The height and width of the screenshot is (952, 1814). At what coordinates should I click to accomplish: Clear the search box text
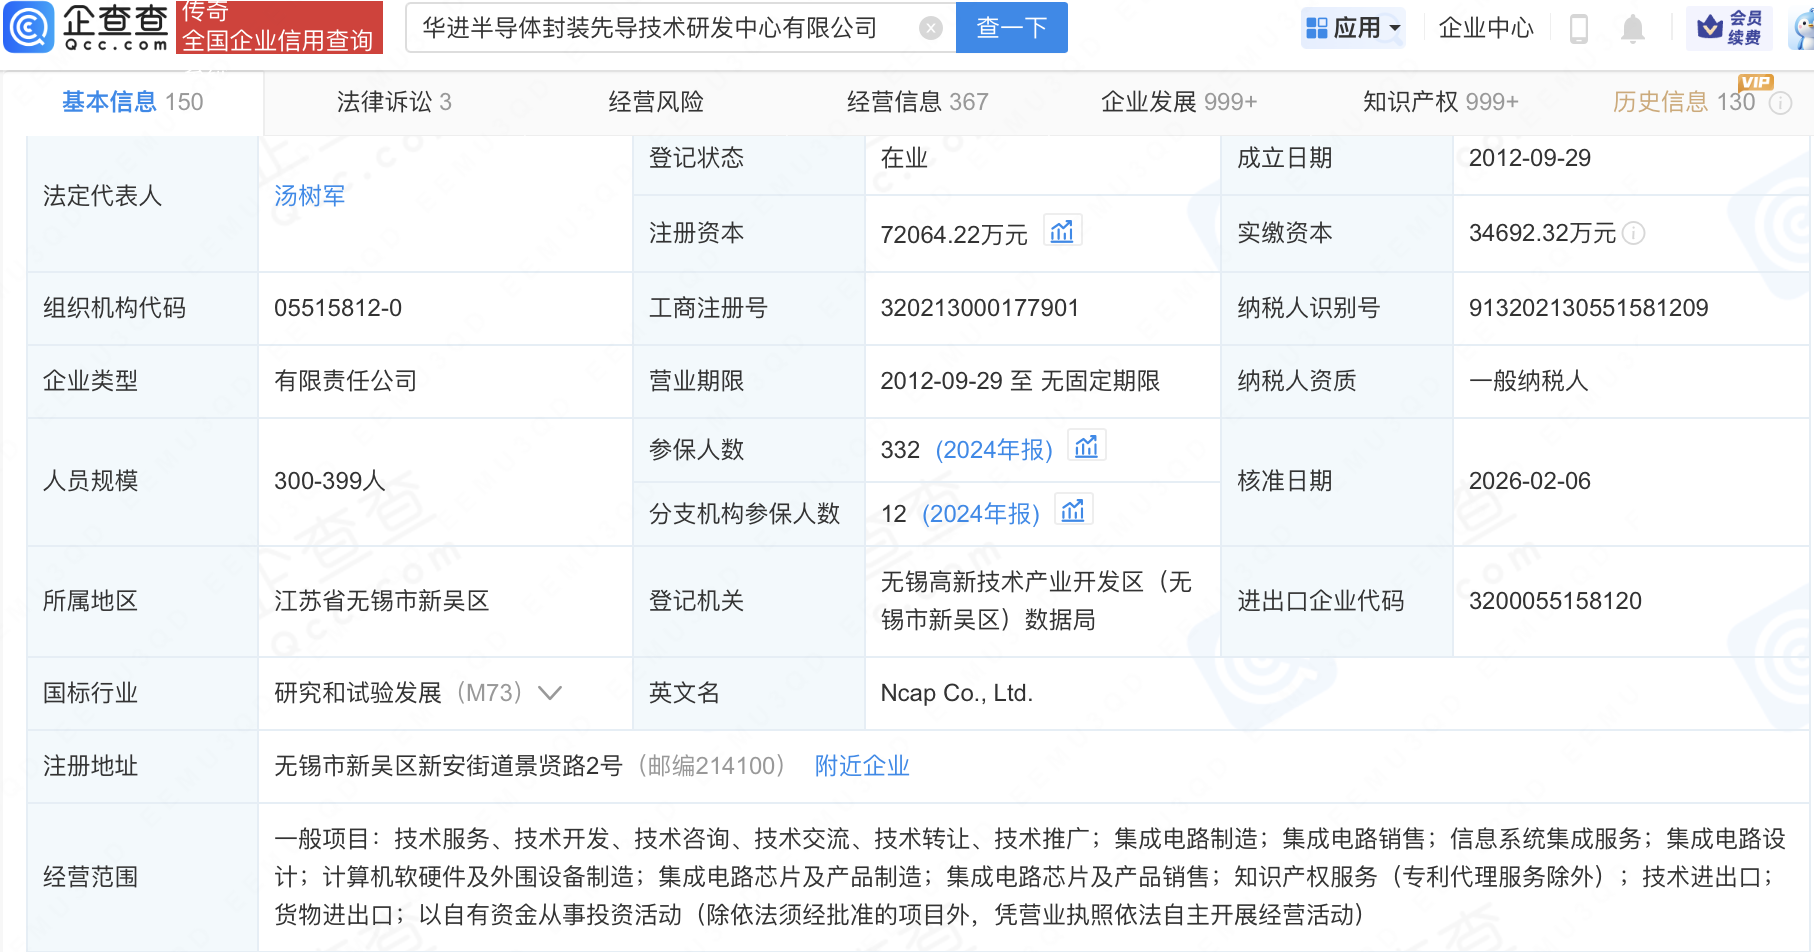930,28
